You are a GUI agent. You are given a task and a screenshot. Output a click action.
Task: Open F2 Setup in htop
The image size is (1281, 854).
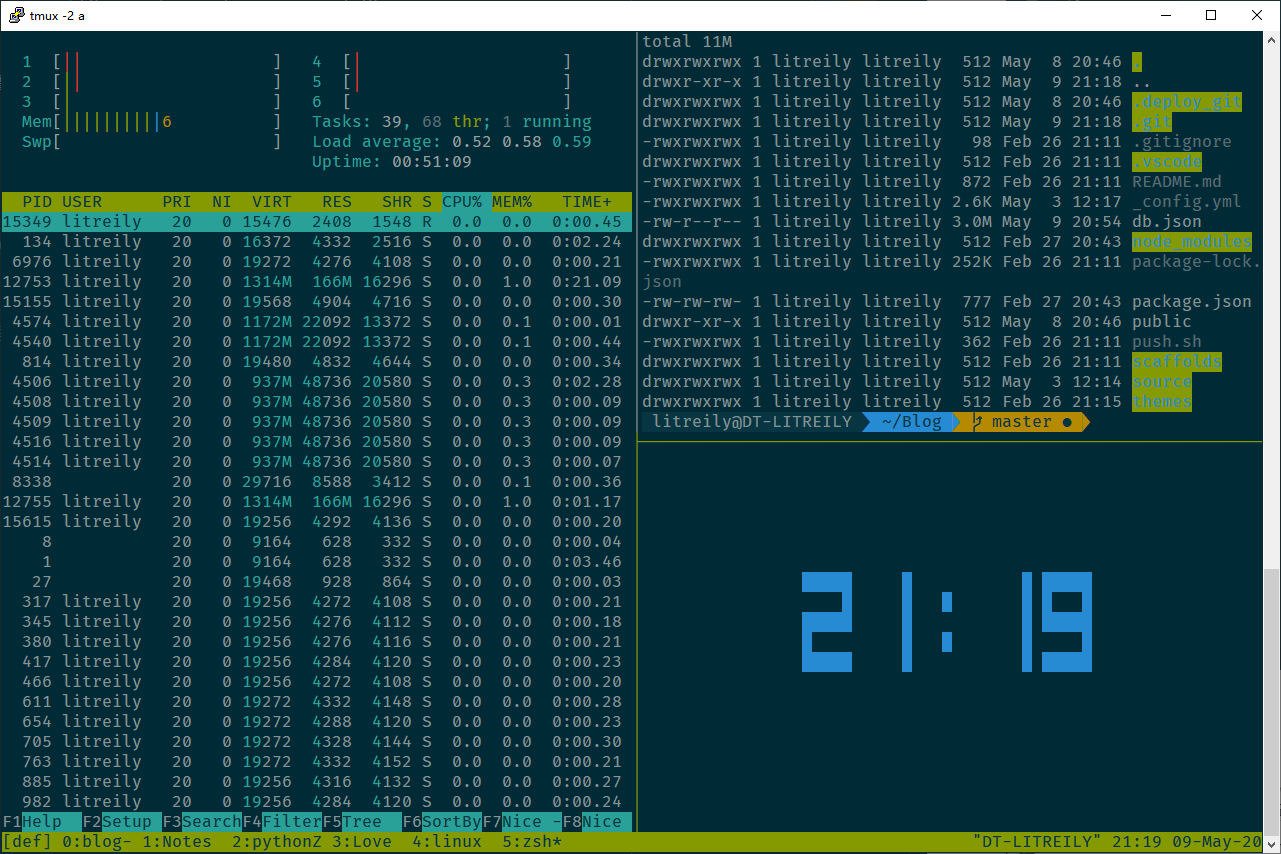[122, 822]
